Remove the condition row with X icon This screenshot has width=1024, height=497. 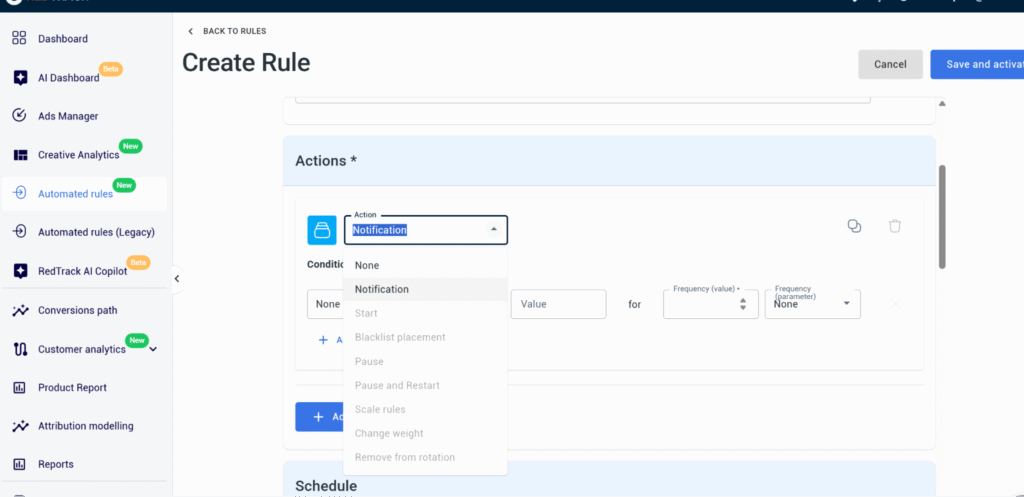point(895,304)
